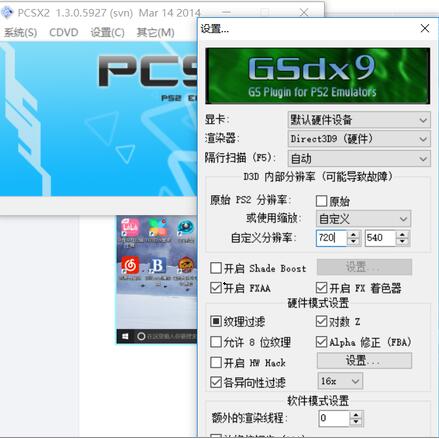Uncheck the 开启 FXAA checkbox
Image resolution: width=439 pixels, height=439 pixels.
click(216, 288)
